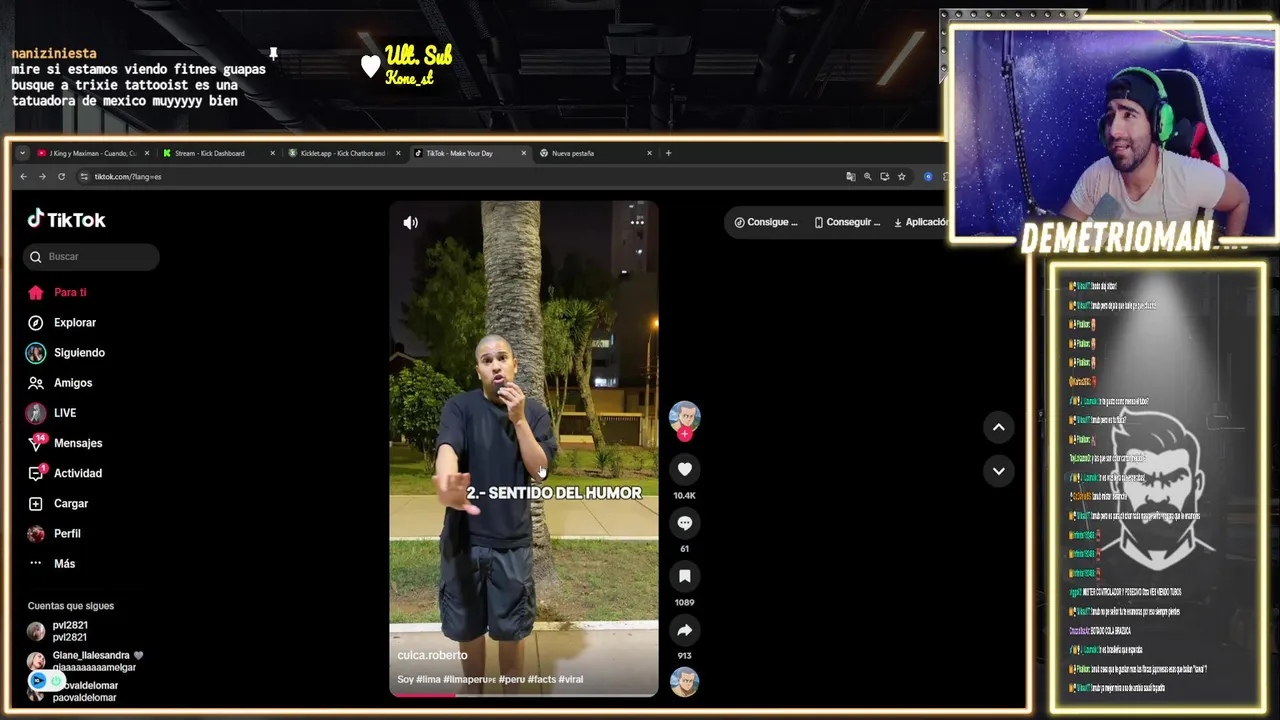The width and height of the screenshot is (1280, 720).
Task: Open LIVE in the sidebar
Action: point(65,413)
